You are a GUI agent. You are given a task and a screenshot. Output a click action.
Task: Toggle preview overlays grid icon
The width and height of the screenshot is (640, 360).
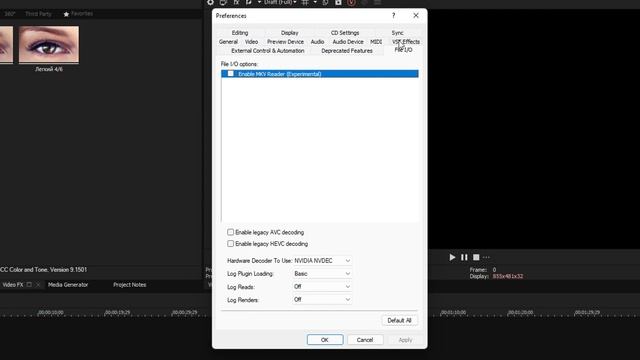[305, 2]
